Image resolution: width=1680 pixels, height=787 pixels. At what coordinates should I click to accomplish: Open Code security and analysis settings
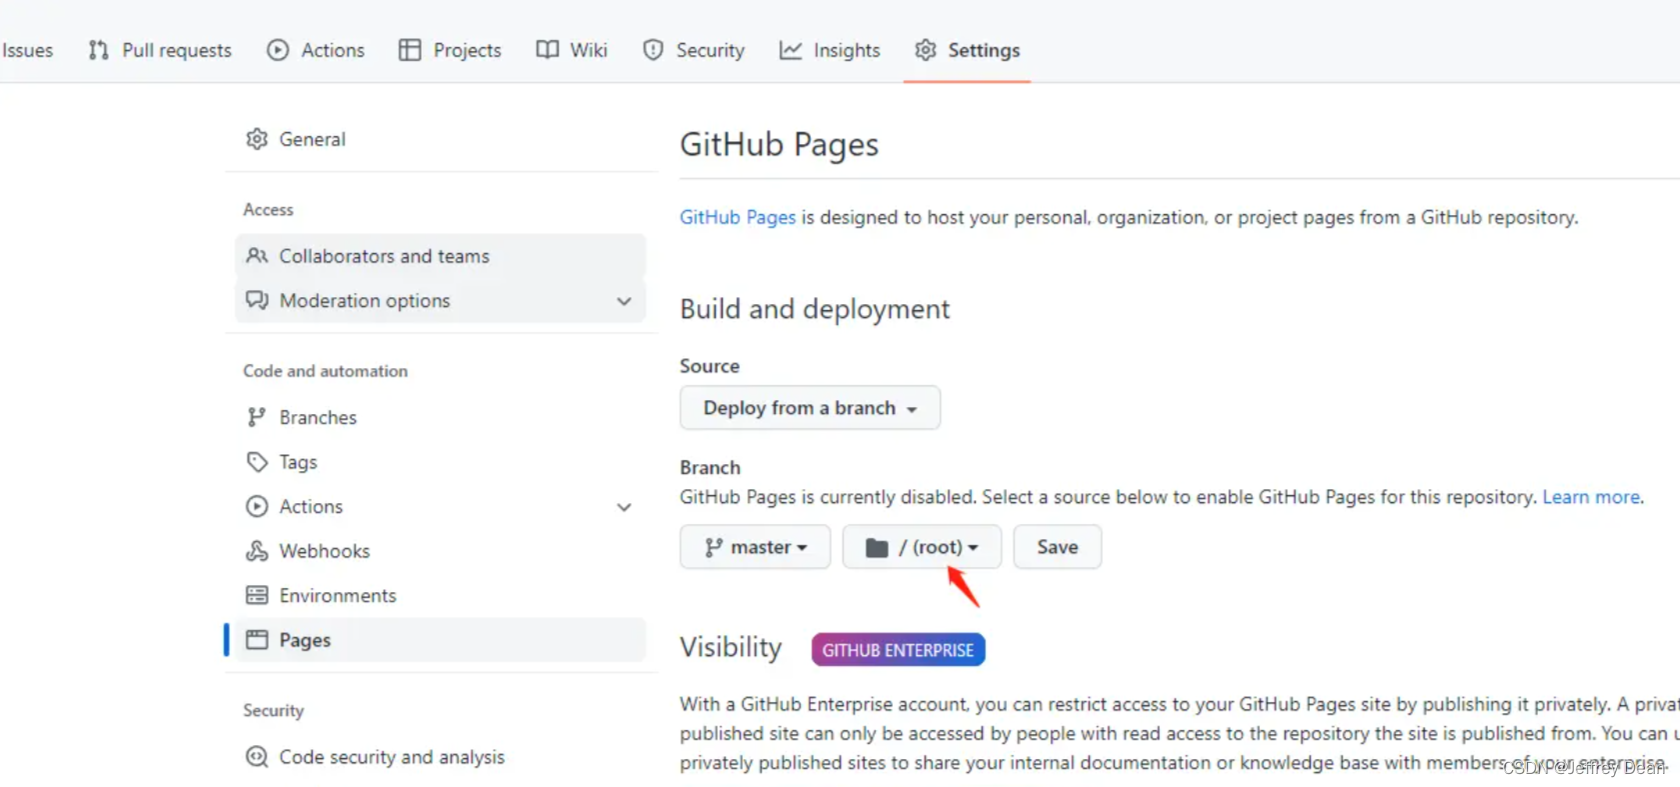(440, 757)
